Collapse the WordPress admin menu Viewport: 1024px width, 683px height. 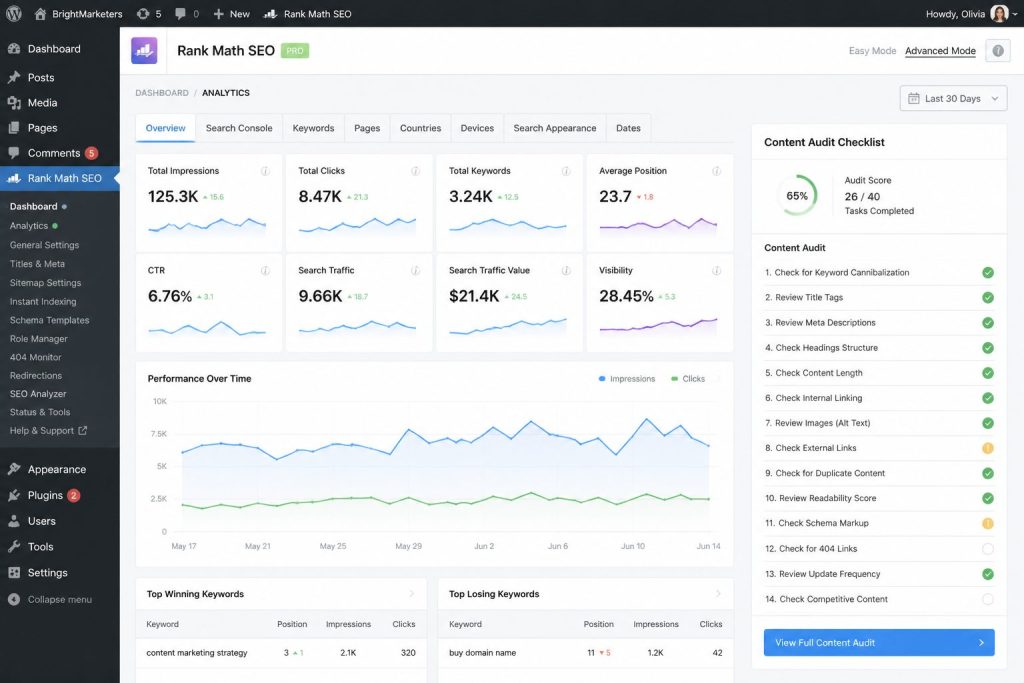[x=50, y=599]
